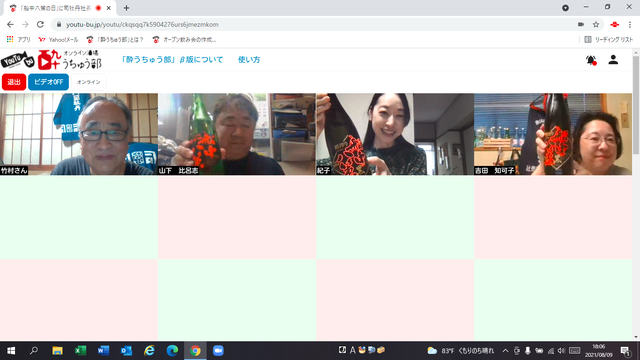Open Zoom from taskbar

(x=218, y=351)
